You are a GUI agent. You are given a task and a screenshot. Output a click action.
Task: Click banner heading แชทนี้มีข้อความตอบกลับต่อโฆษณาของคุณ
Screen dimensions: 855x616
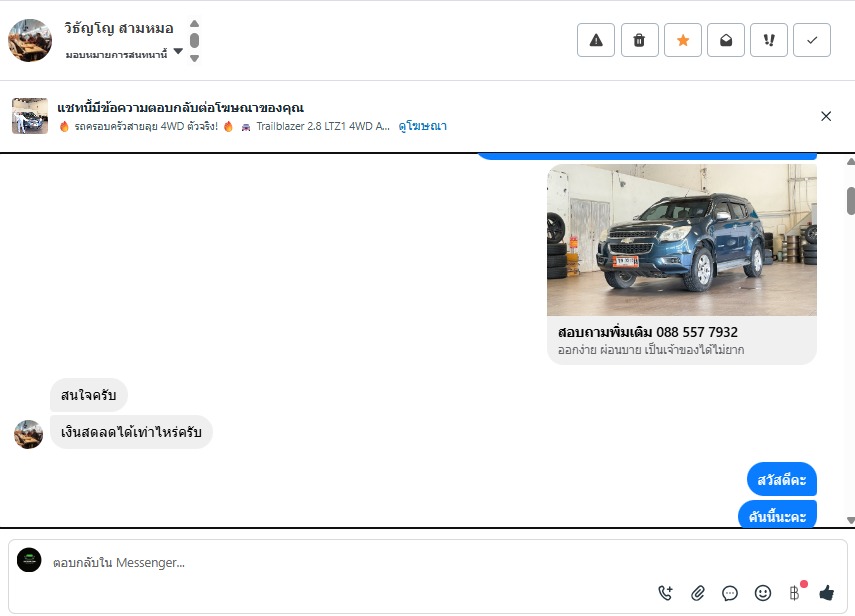pos(180,107)
